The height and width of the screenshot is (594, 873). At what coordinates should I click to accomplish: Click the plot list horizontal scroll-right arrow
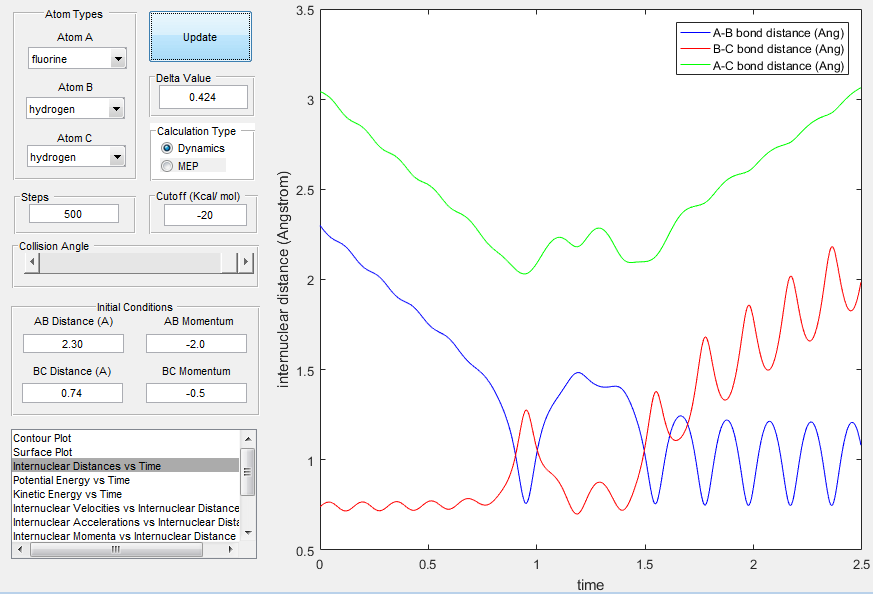point(231,549)
